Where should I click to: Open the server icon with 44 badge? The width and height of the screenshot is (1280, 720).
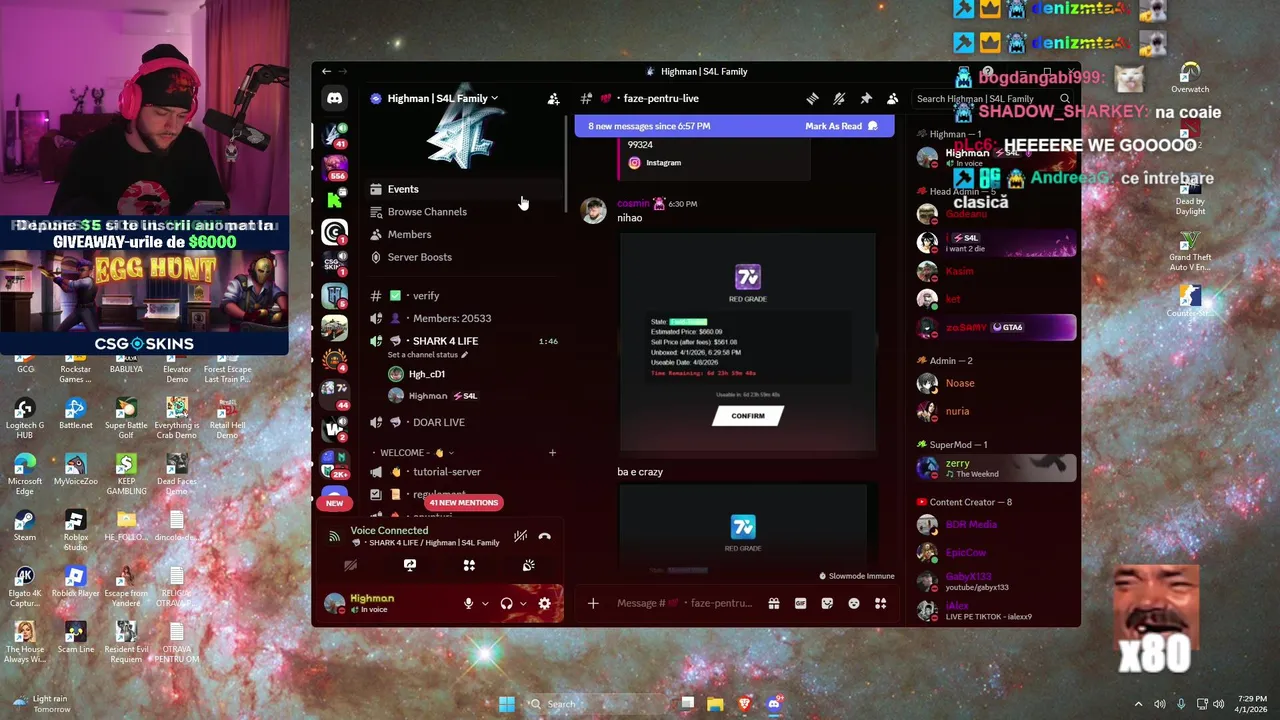334,393
